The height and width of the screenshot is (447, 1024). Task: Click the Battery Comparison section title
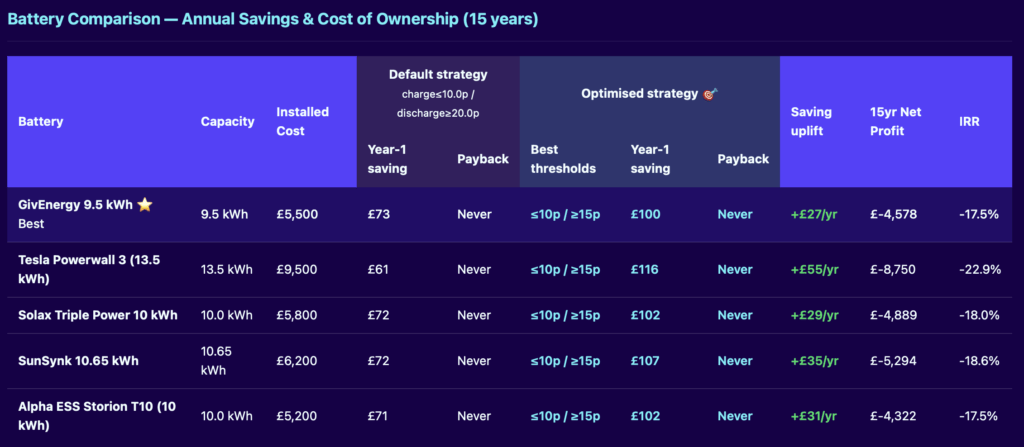click(273, 20)
